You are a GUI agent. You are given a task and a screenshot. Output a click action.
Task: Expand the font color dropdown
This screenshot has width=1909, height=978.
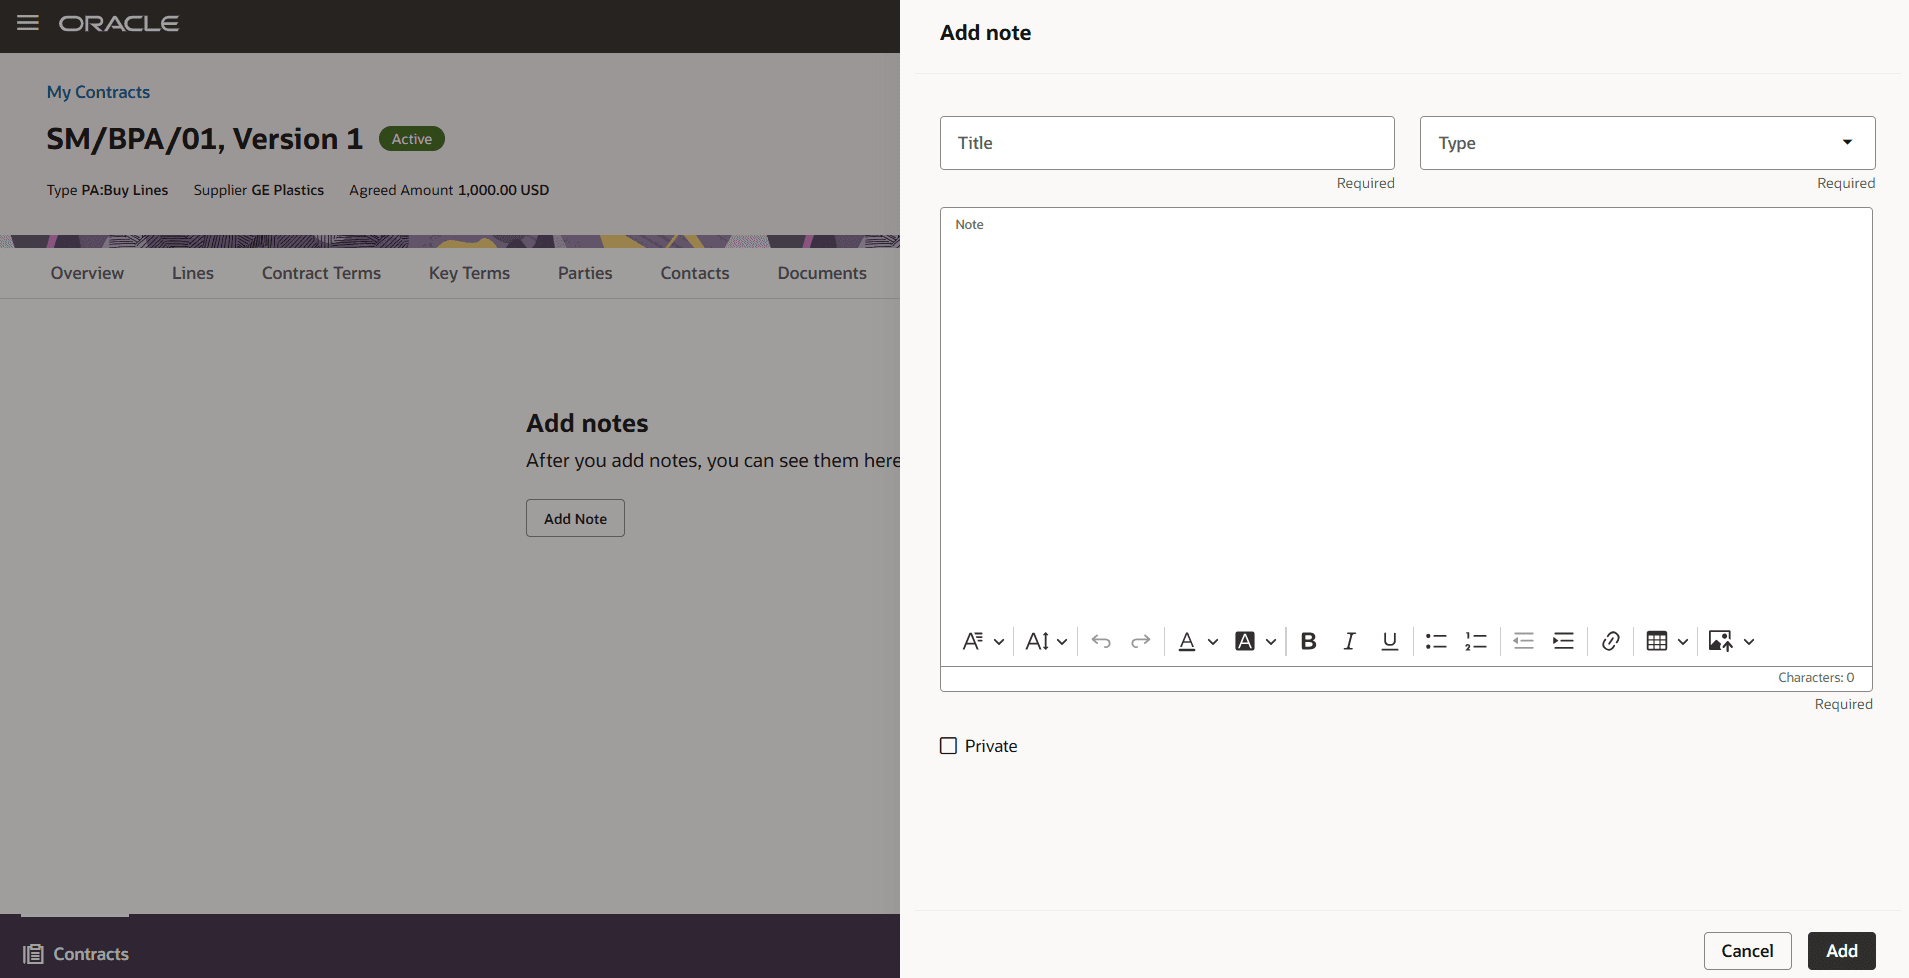coord(1213,641)
